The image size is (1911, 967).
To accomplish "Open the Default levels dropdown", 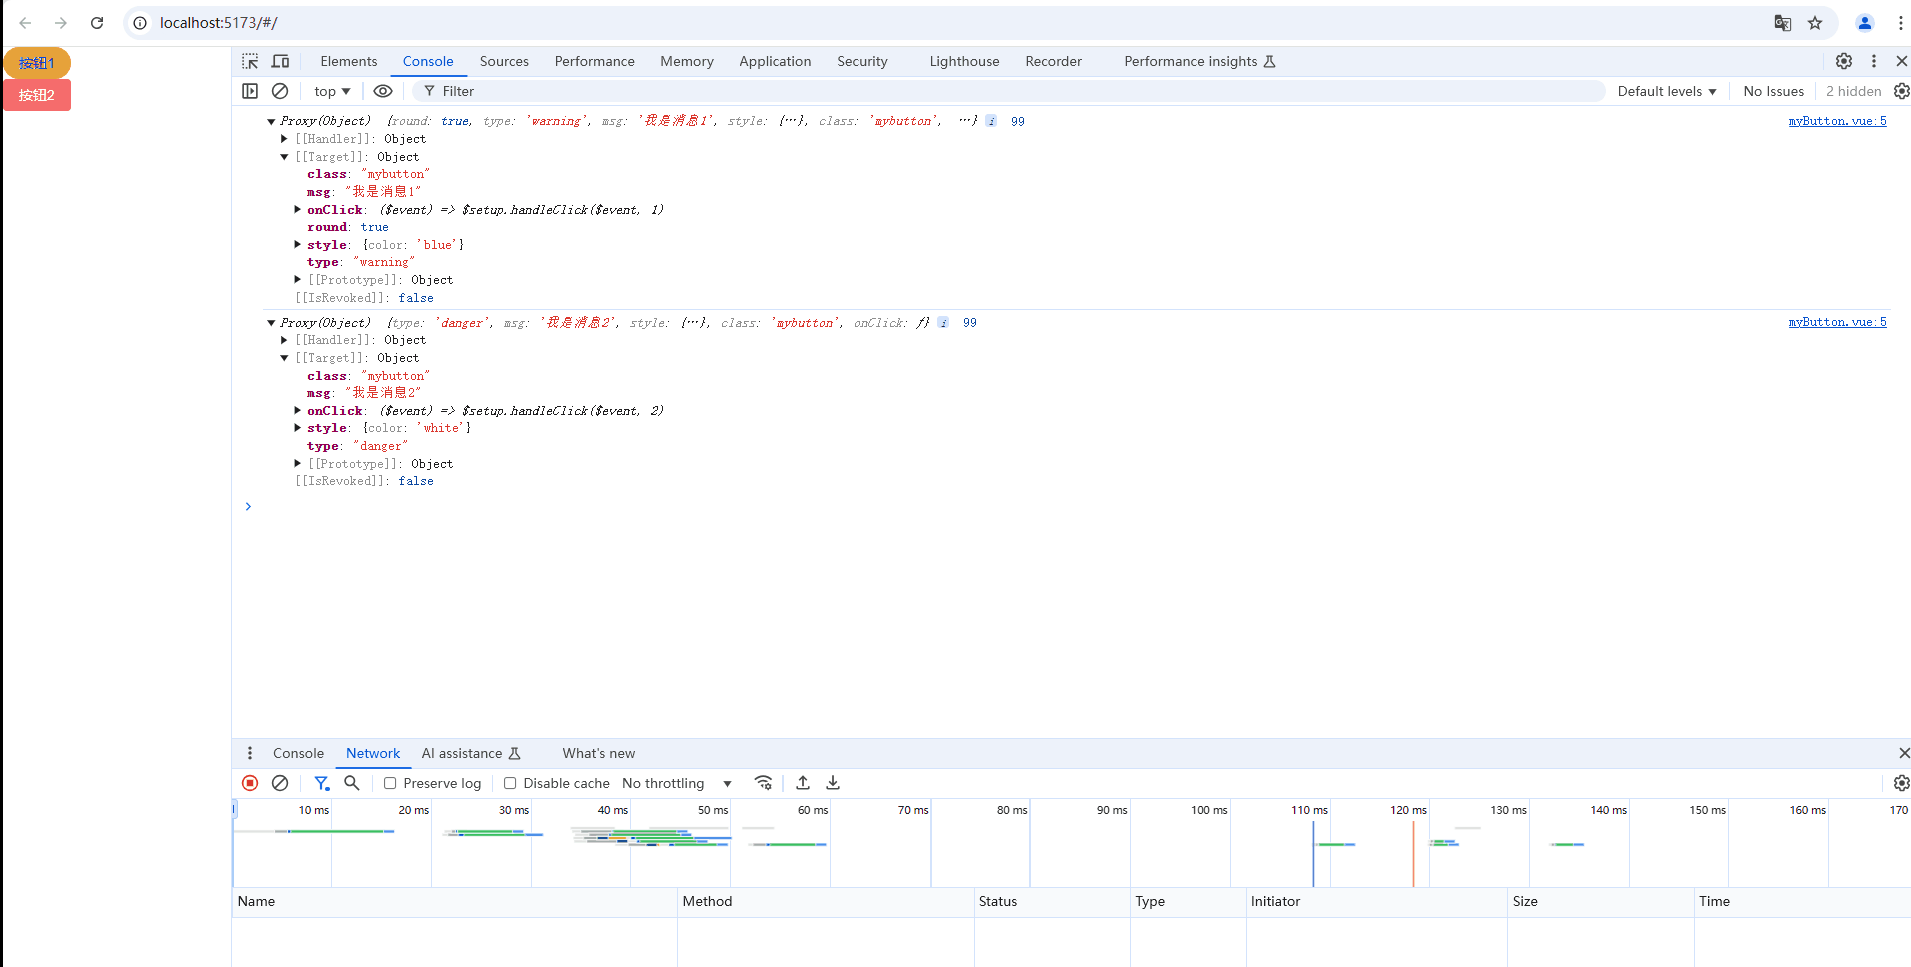I will tap(1667, 91).
